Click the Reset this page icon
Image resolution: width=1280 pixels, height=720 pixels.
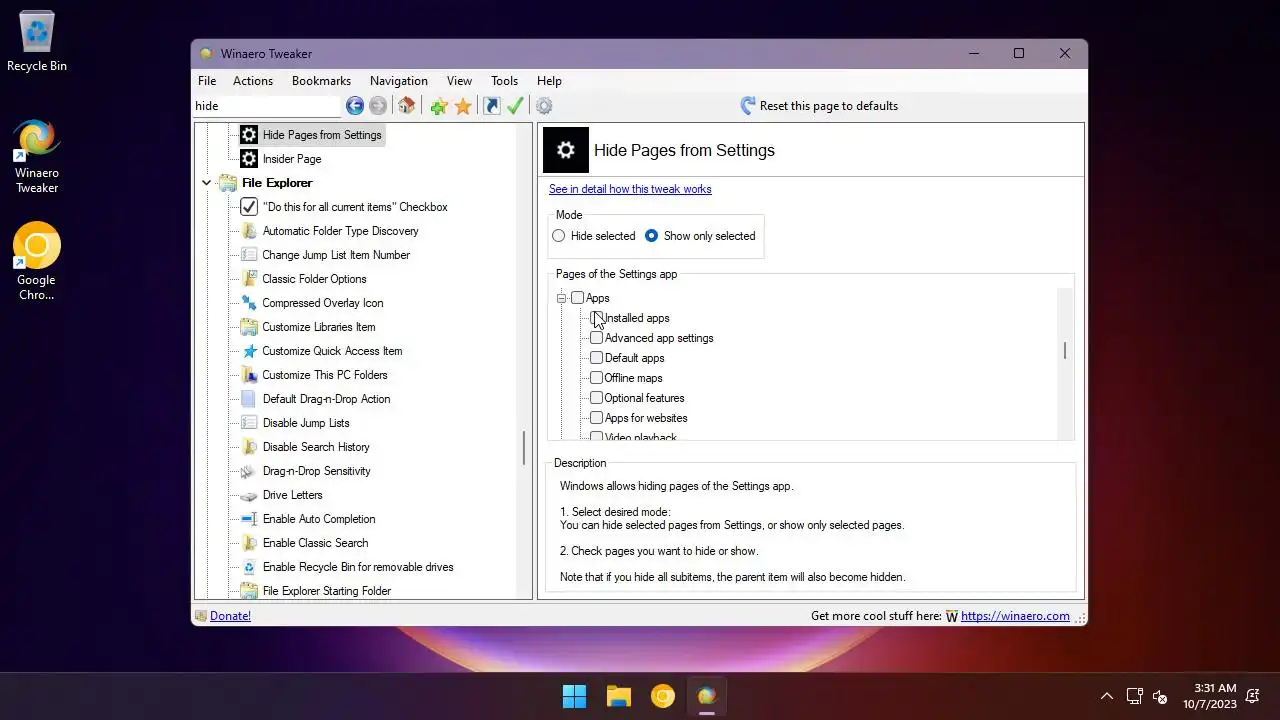[x=748, y=106]
